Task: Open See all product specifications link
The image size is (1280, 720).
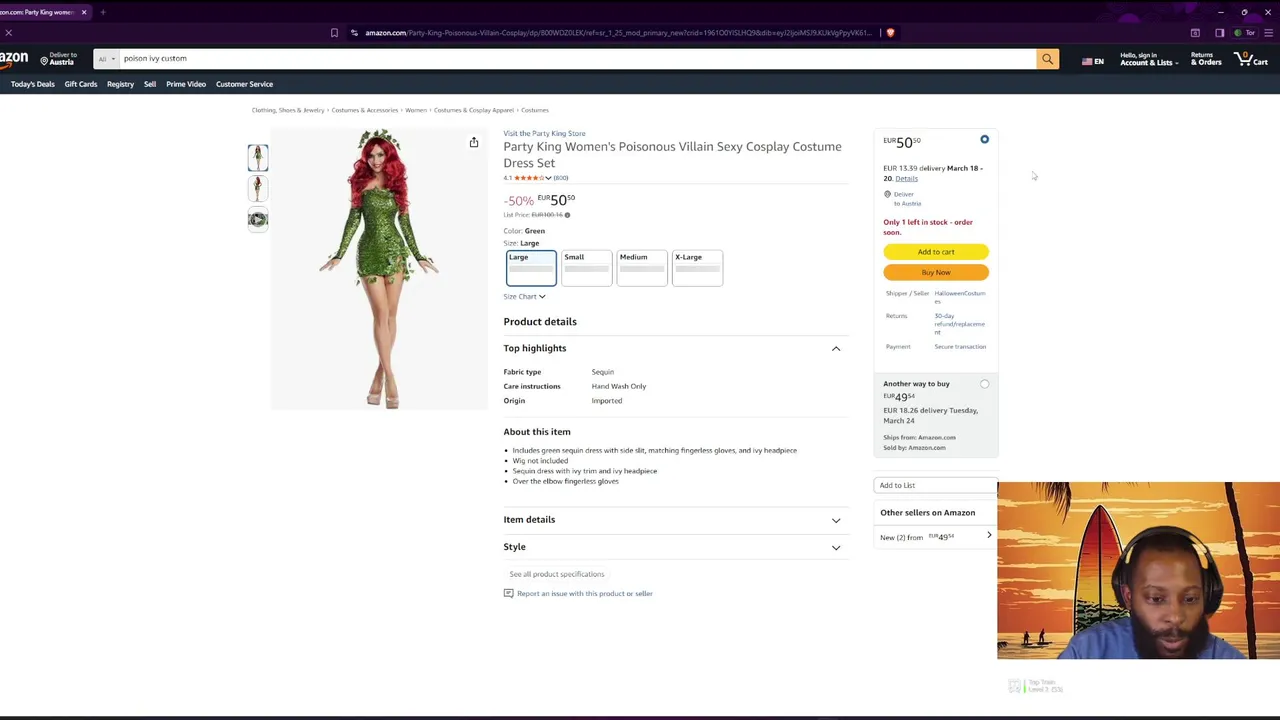Action: 556,574
